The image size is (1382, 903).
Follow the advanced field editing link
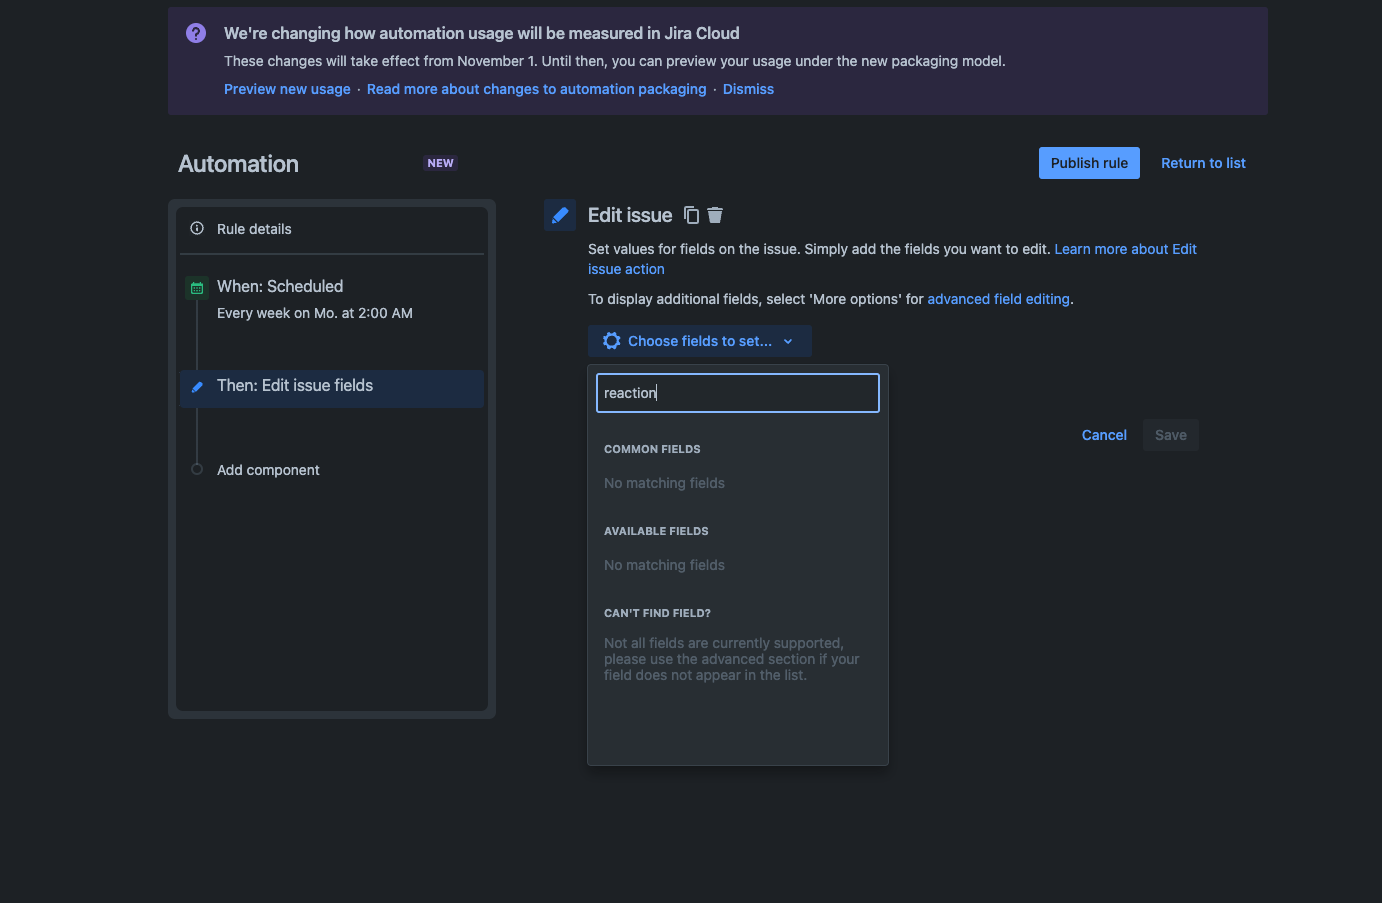click(x=997, y=298)
